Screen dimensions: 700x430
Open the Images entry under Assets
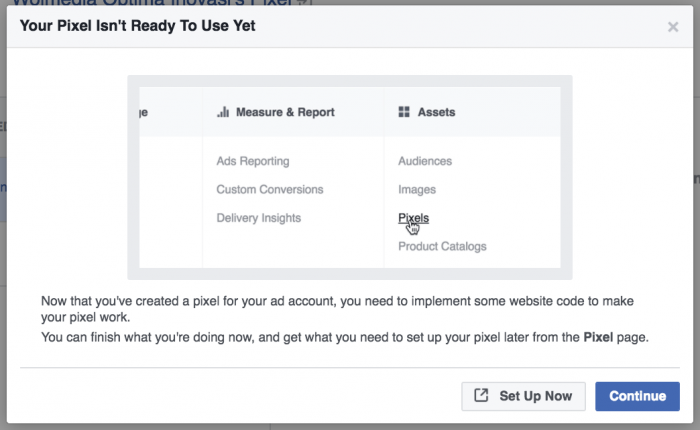point(416,189)
